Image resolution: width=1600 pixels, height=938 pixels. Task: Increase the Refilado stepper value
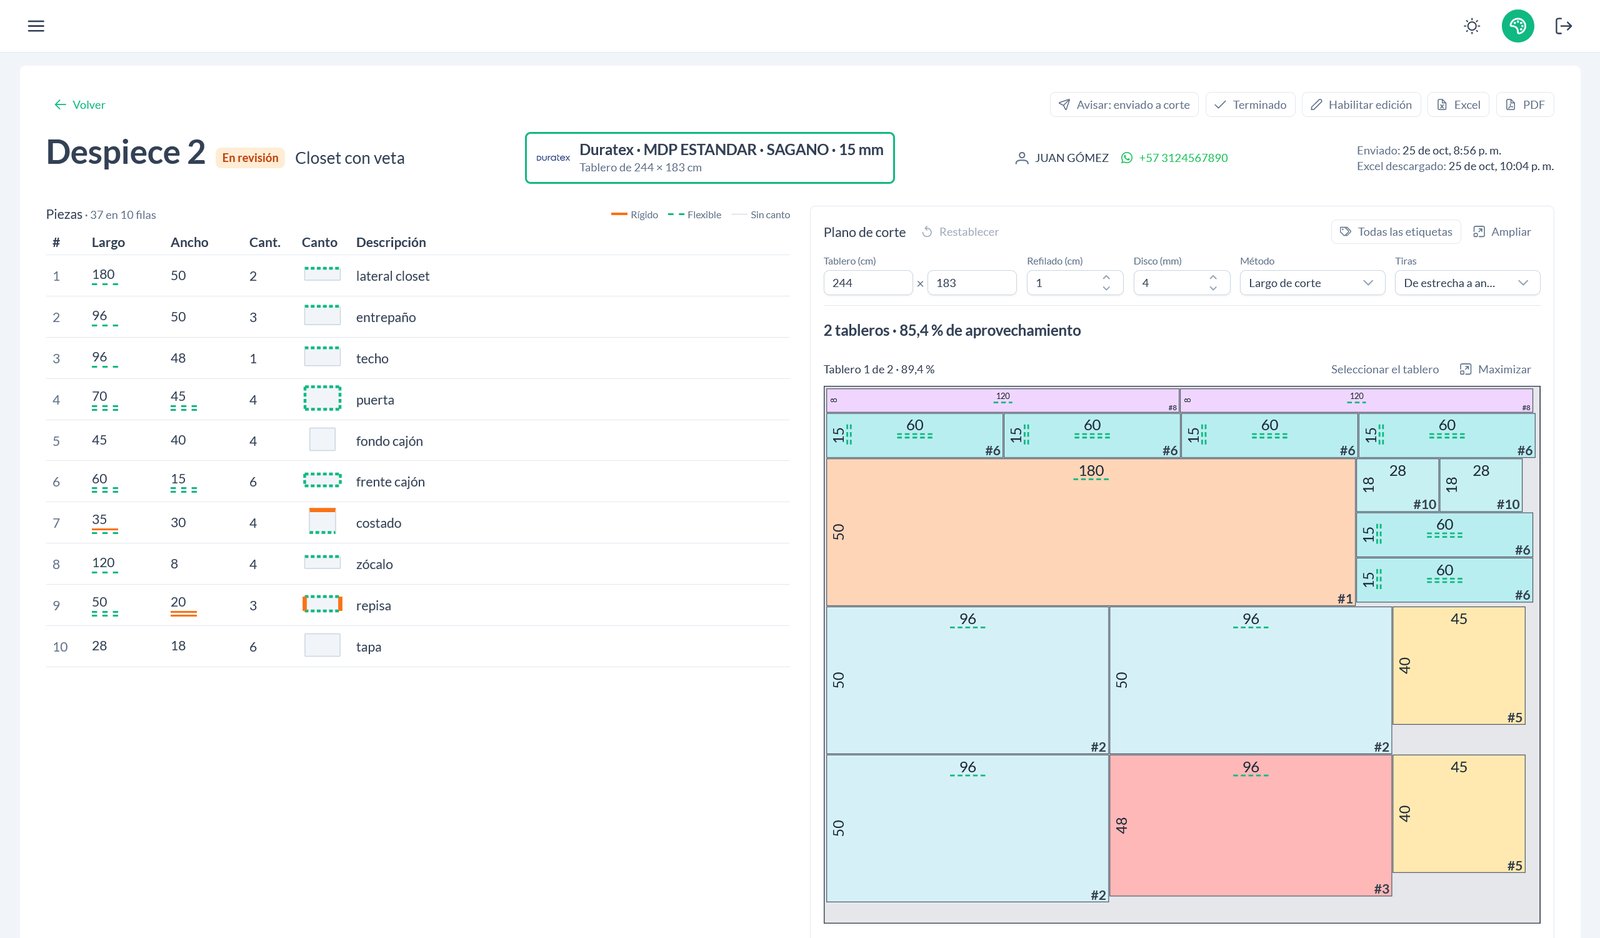pyautogui.click(x=1106, y=277)
